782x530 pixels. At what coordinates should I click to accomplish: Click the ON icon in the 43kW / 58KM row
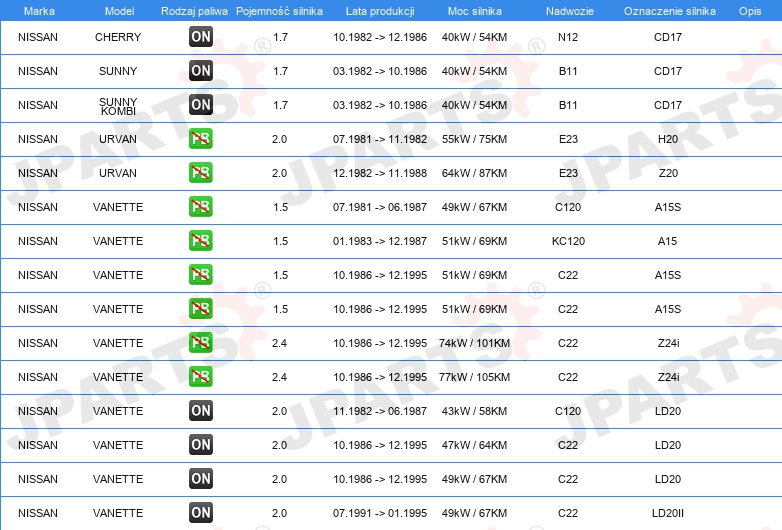tap(200, 410)
